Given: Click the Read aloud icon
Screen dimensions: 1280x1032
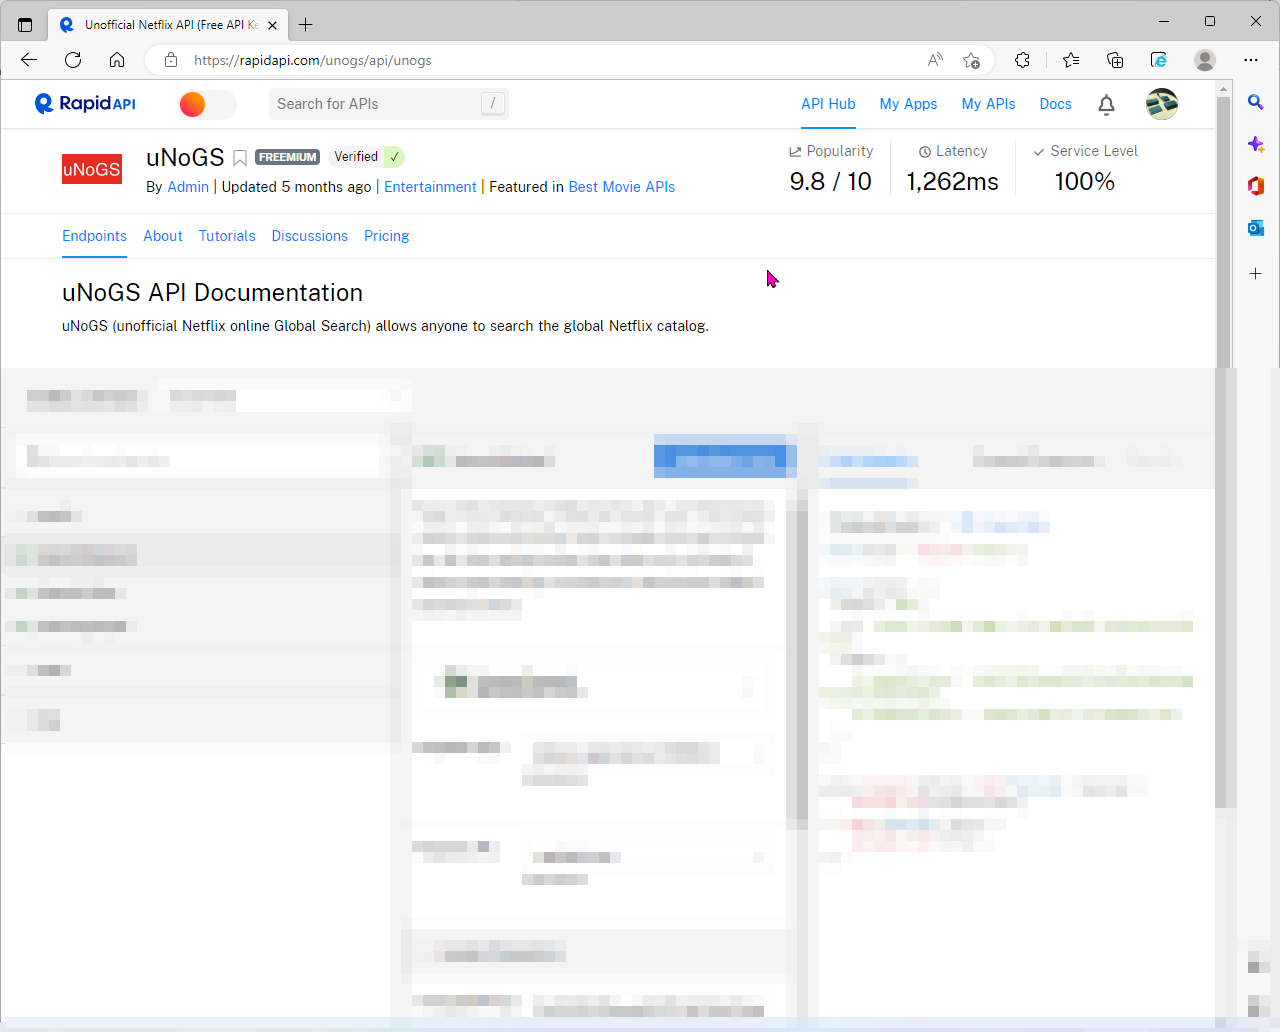Looking at the screenshot, I should point(935,60).
